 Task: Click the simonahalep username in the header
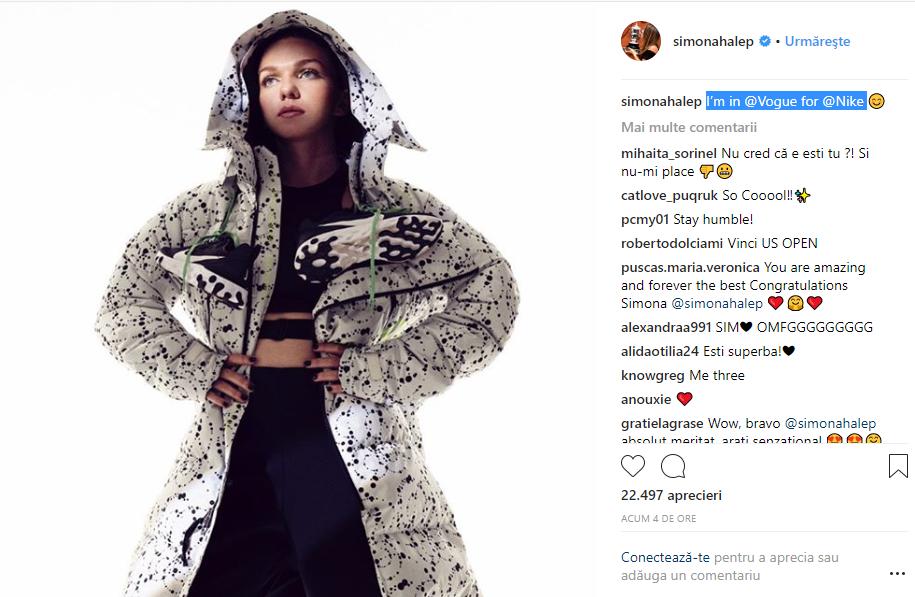[713, 41]
